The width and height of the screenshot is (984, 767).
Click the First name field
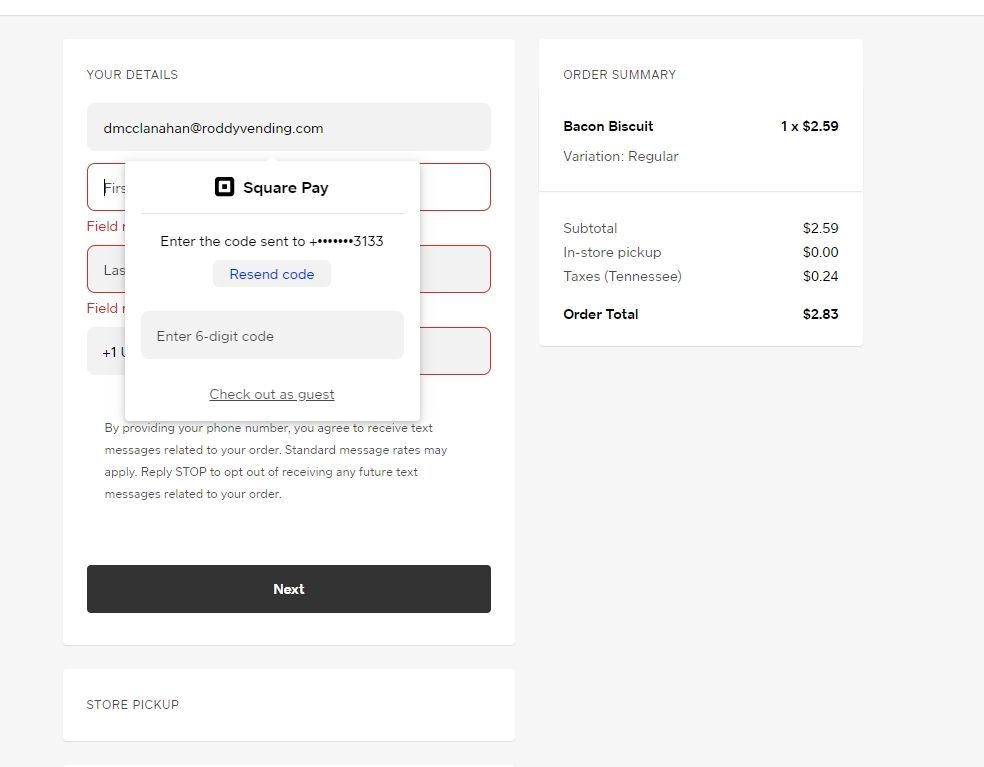(x=454, y=187)
